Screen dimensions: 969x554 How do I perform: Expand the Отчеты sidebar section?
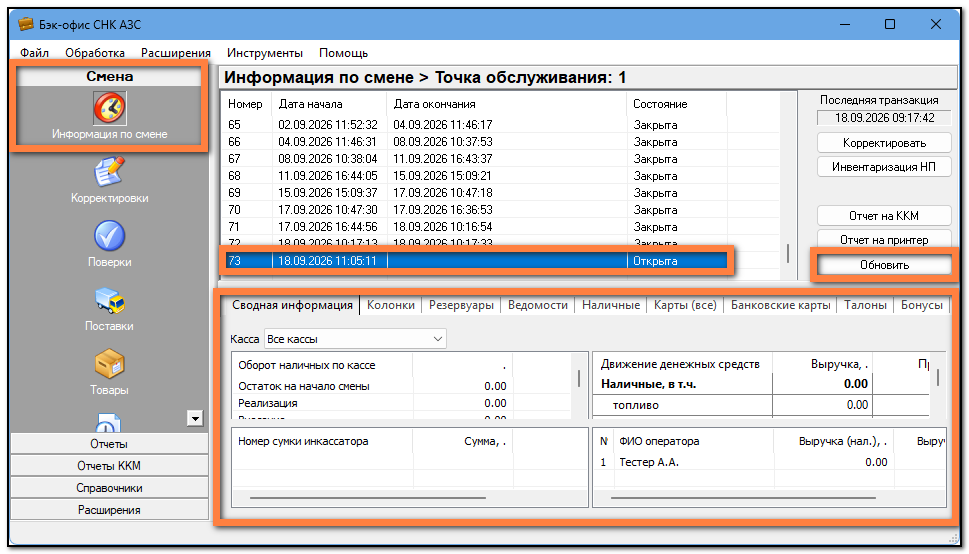[109, 444]
